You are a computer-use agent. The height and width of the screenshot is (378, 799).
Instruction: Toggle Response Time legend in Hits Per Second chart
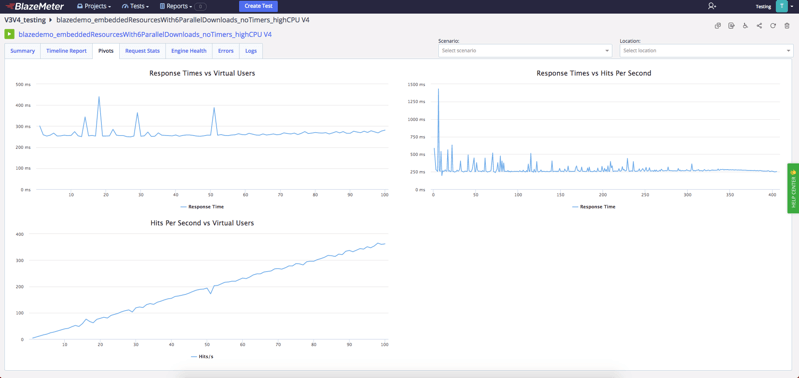[593, 207]
